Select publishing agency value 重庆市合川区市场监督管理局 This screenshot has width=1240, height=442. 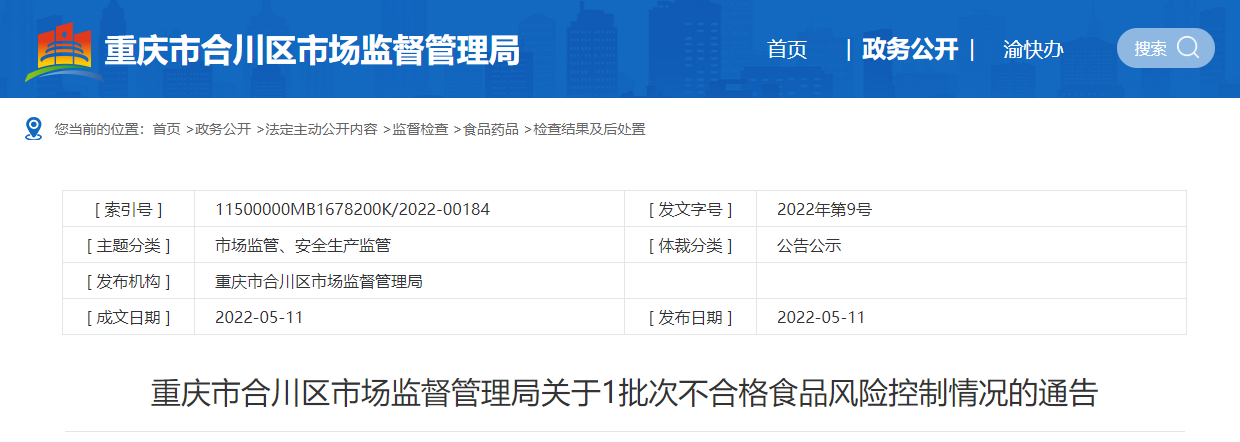tap(319, 281)
